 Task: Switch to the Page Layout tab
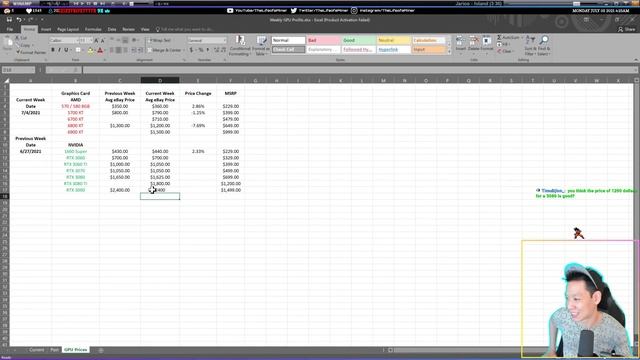point(68,29)
